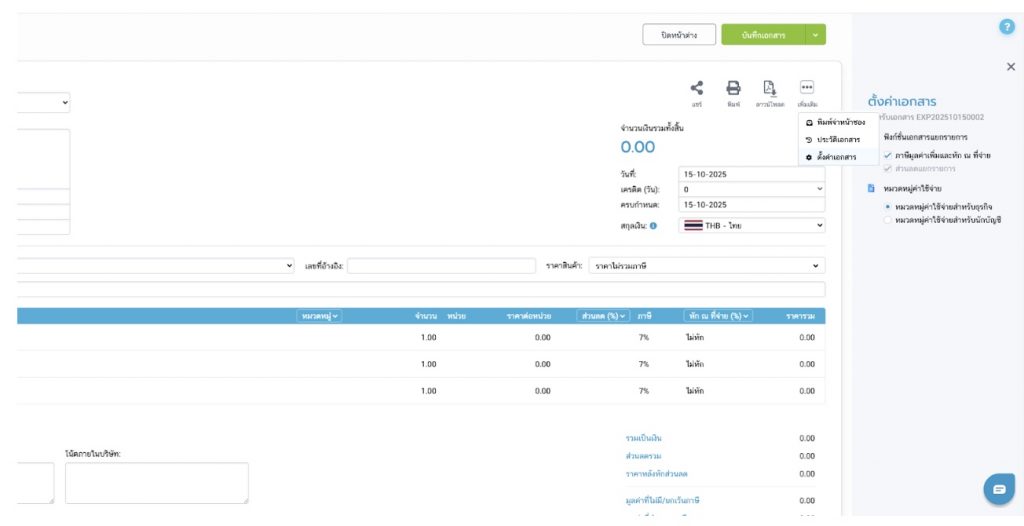
Task: Select ประวัติเอกสาร in the dropdown menu
Action: tap(838, 139)
